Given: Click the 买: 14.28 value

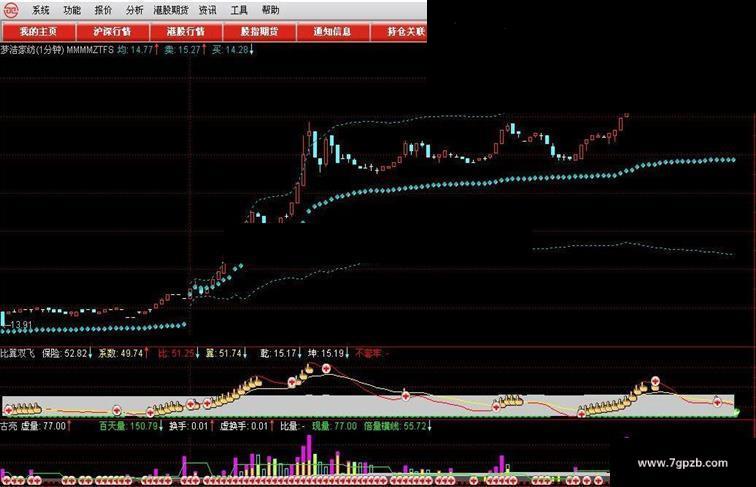Looking at the screenshot, I should 232,50.
